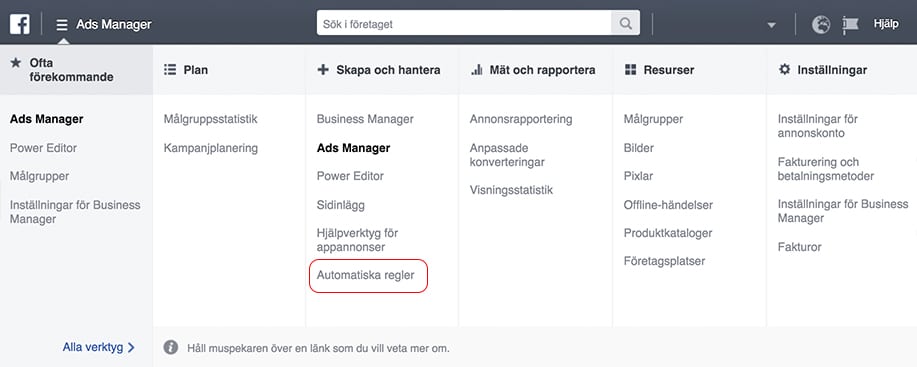Click the flag icon in top bar
917x367 pixels.
click(x=850, y=25)
